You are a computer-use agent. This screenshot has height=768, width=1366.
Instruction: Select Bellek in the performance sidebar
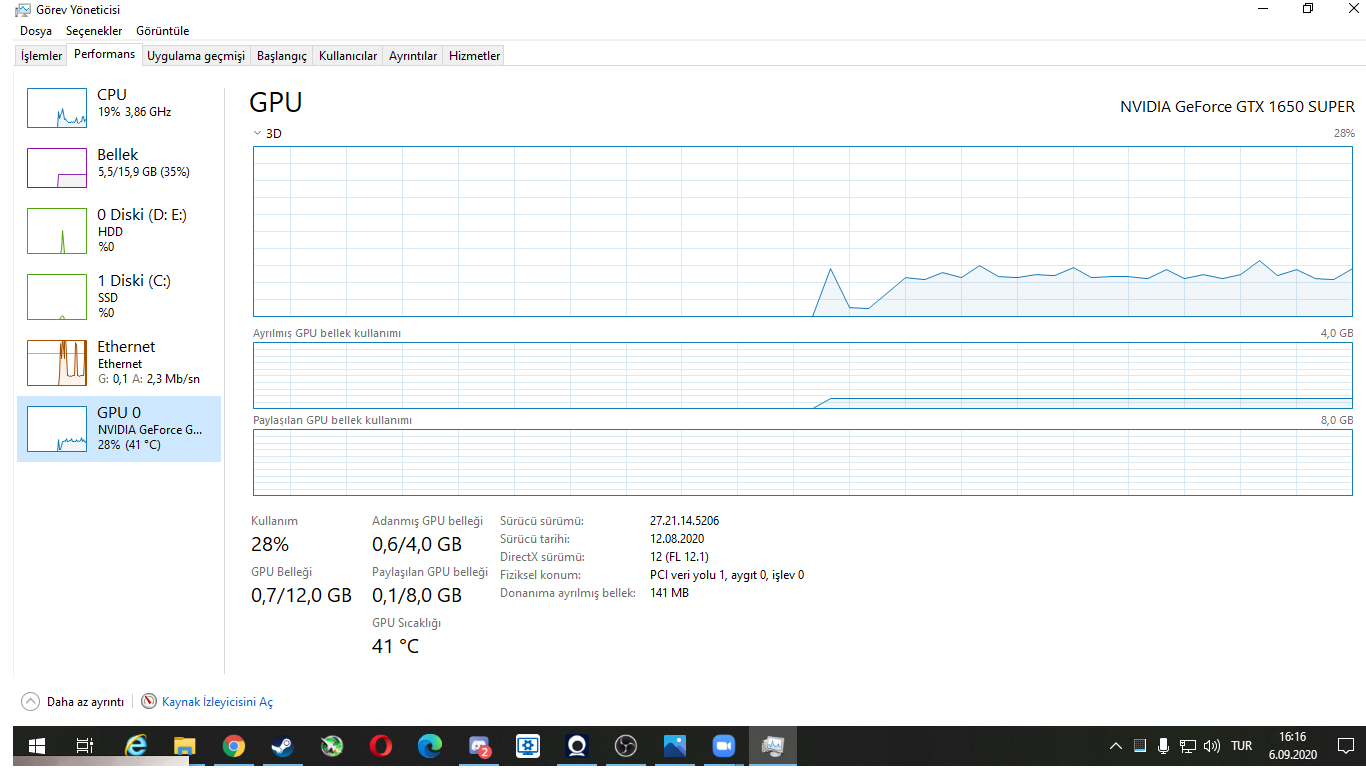tap(119, 167)
